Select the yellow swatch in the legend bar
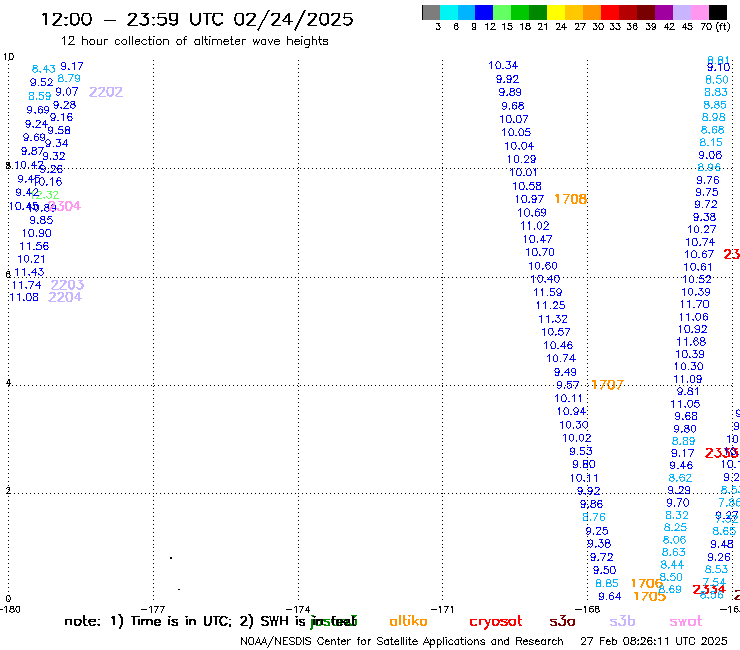This screenshot has width=740, height=650. pyautogui.click(x=556, y=12)
